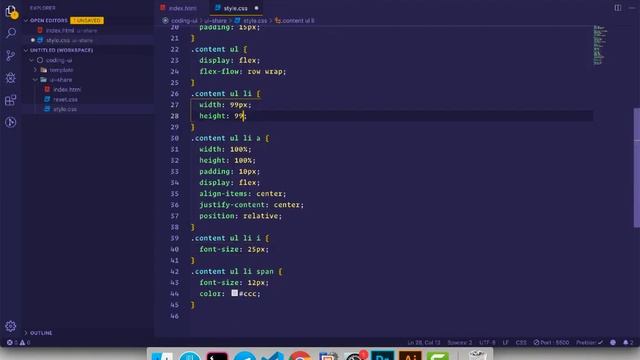Open Trash from the dock

478,356
